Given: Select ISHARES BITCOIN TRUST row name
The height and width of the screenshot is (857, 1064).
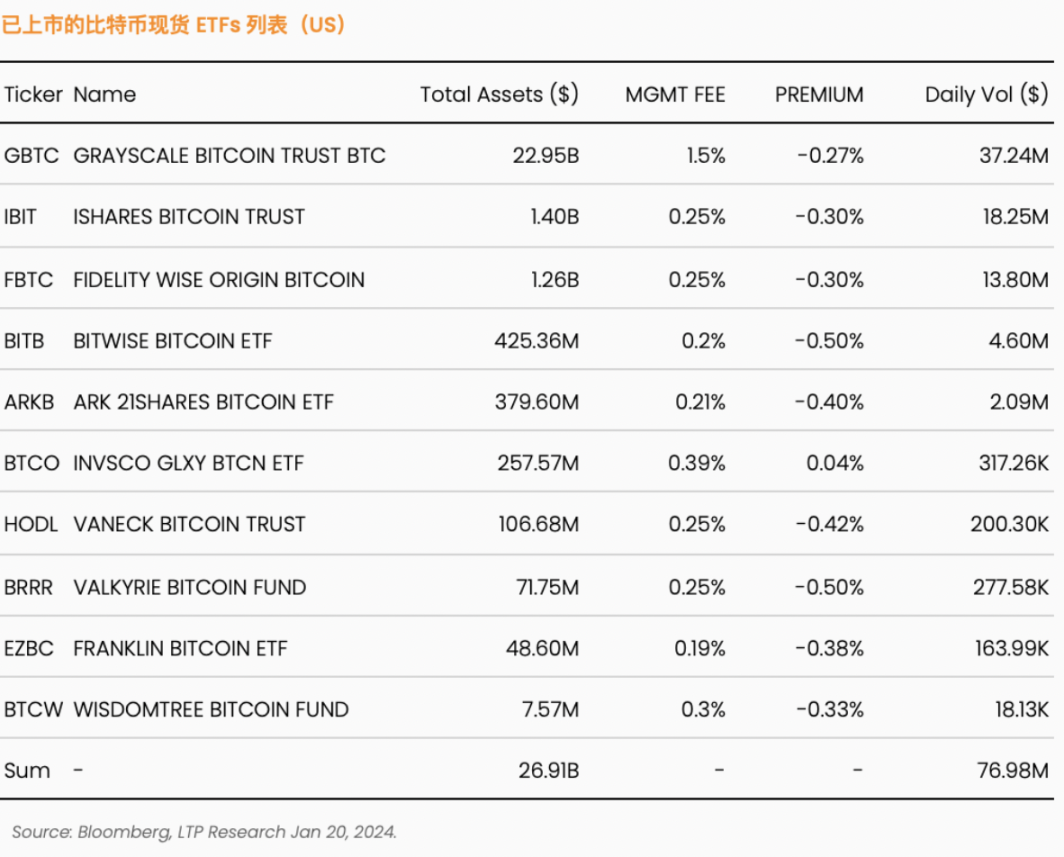Looking at the screenshot, I should pos(189,216).
